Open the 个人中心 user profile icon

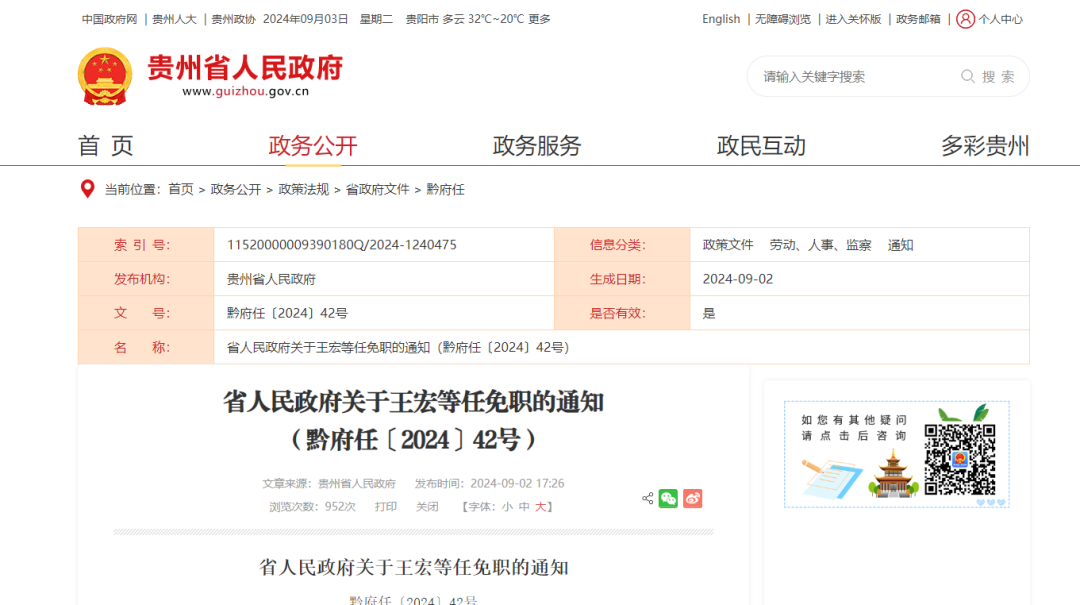tap(963, 18)
